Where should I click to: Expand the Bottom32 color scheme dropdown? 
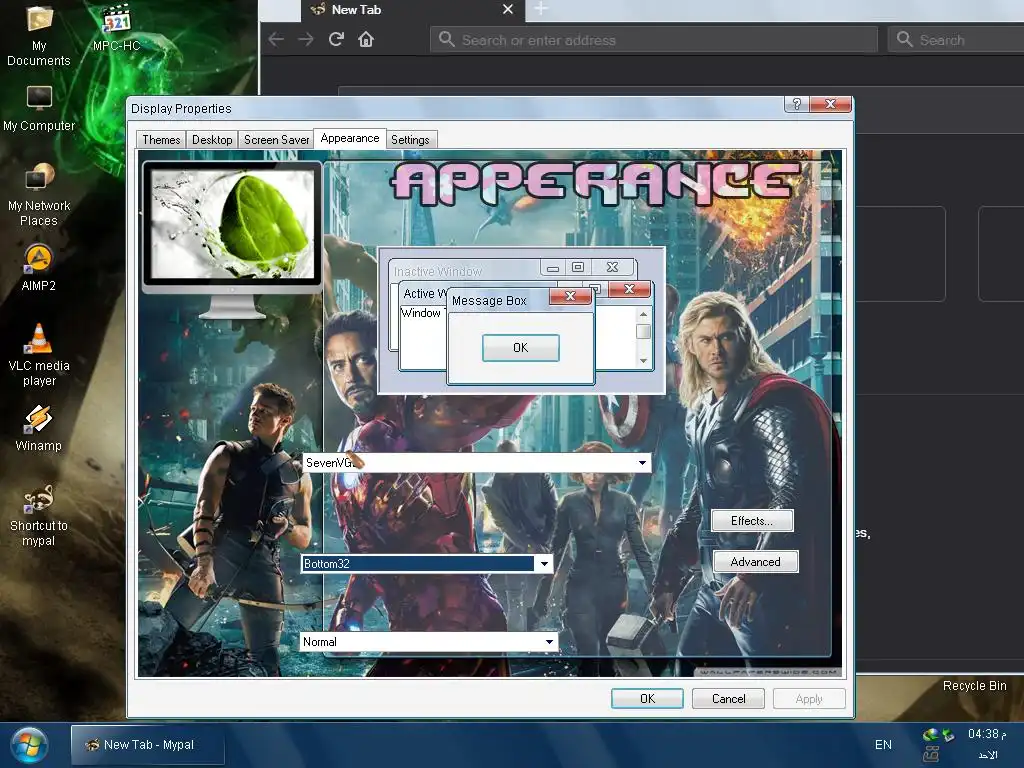(544, 564)
